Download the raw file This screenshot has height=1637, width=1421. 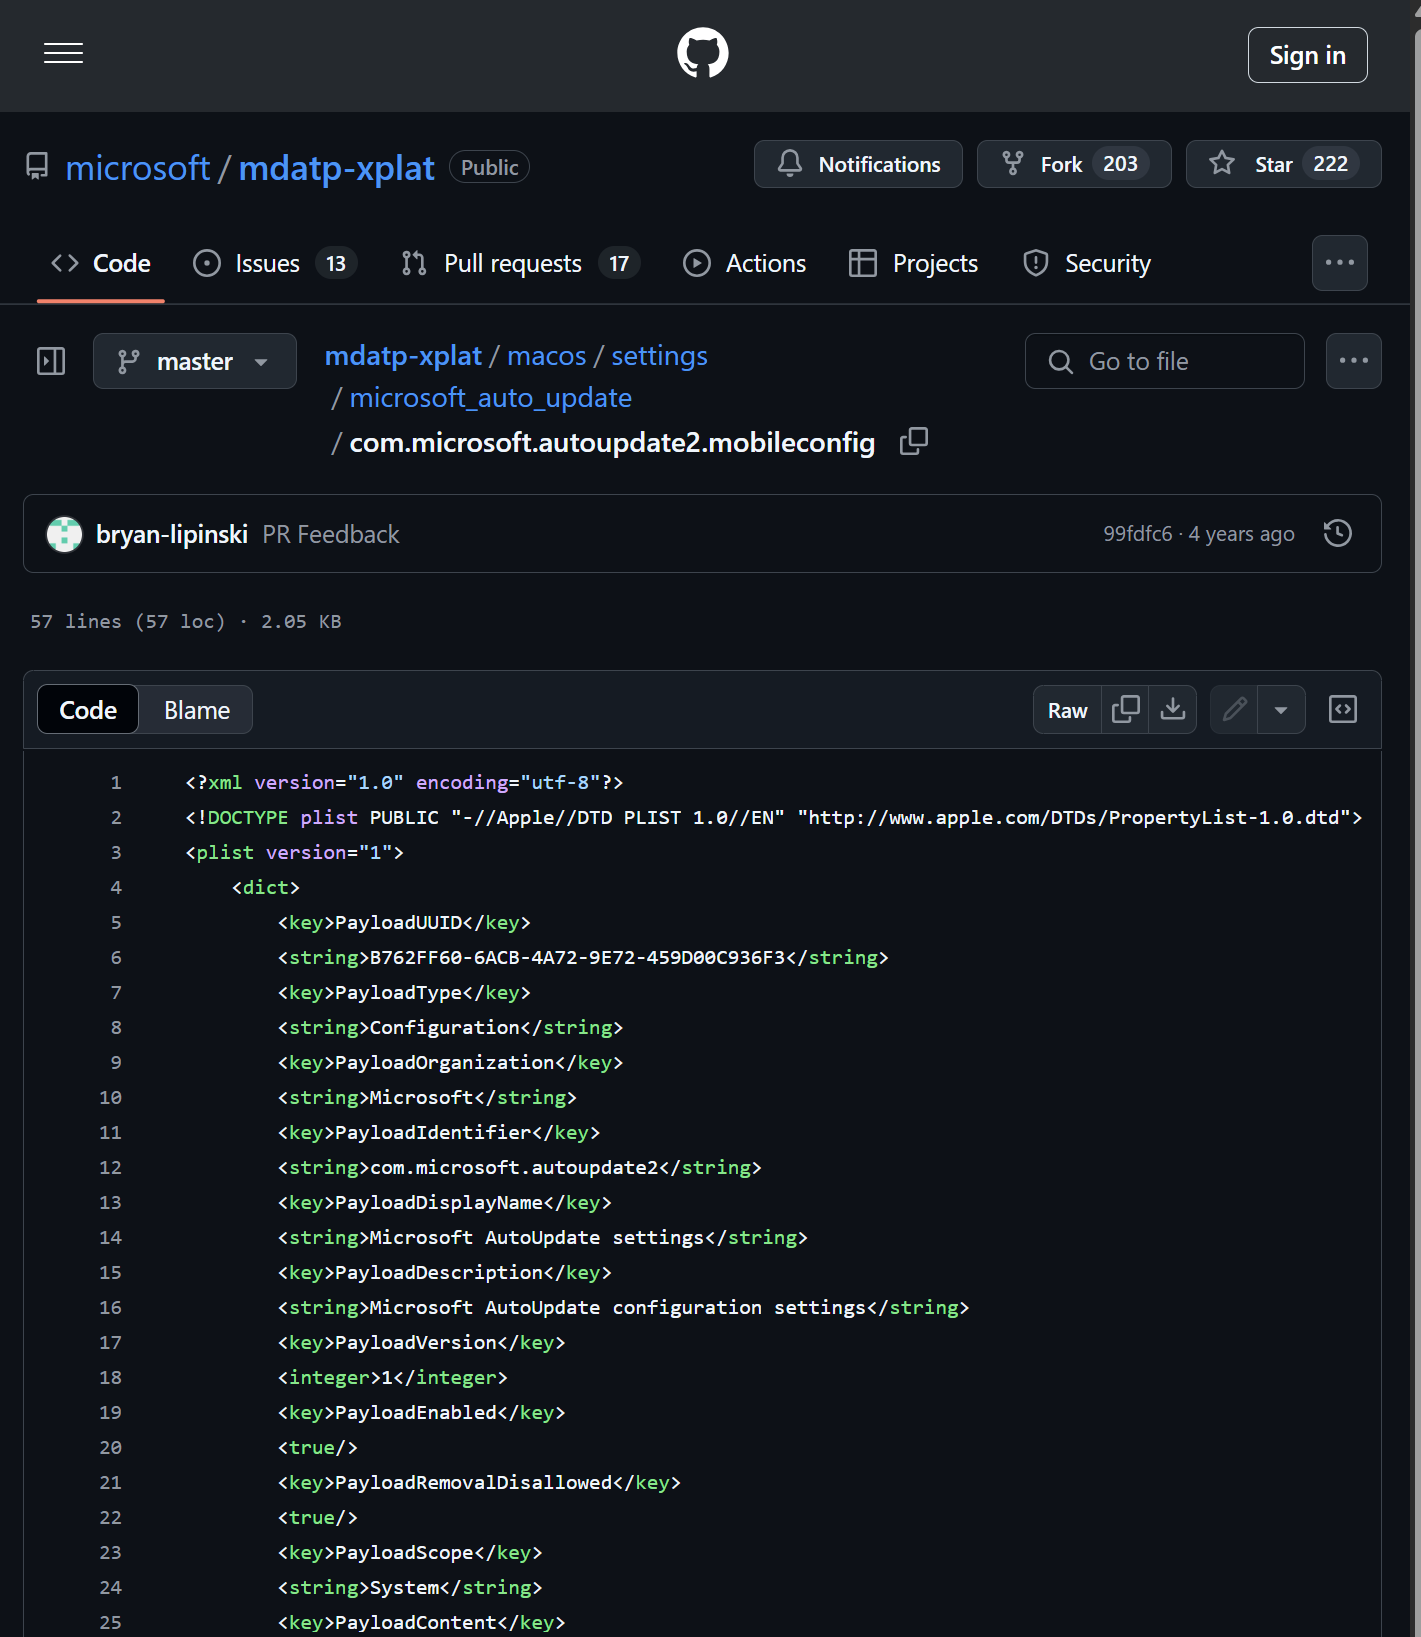[x=1173, y=710]
